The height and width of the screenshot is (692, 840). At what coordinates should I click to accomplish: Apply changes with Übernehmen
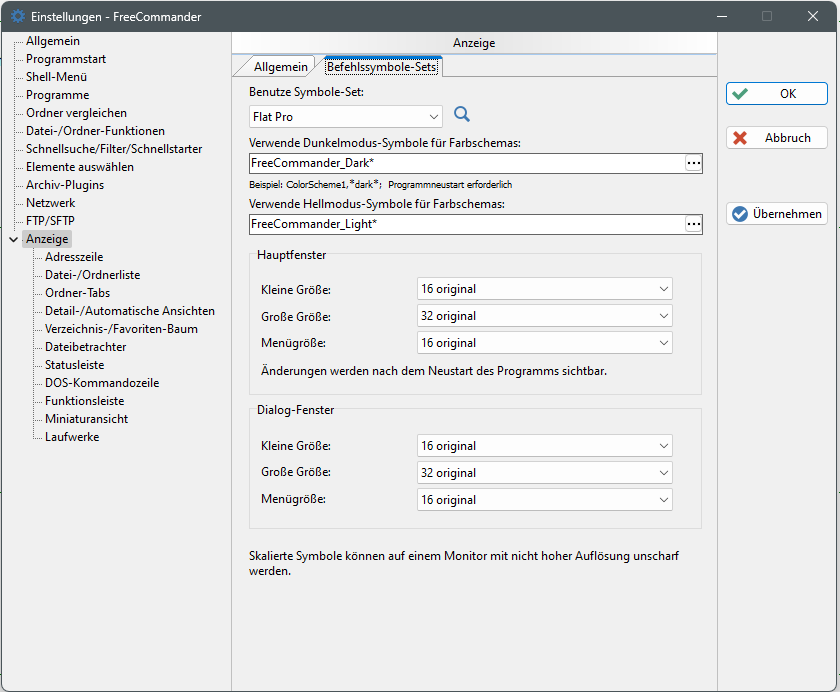tap(777, 214)
